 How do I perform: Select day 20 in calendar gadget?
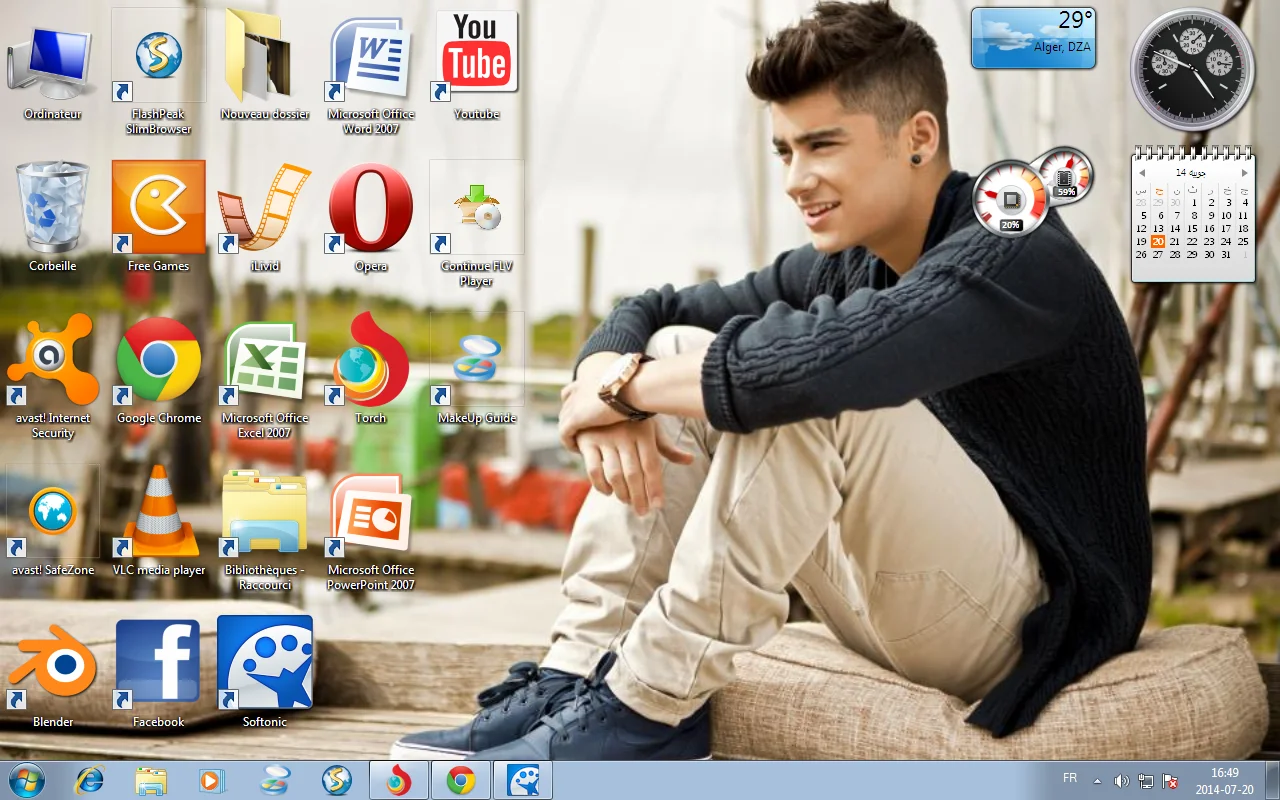click(x=1158, y=241)
